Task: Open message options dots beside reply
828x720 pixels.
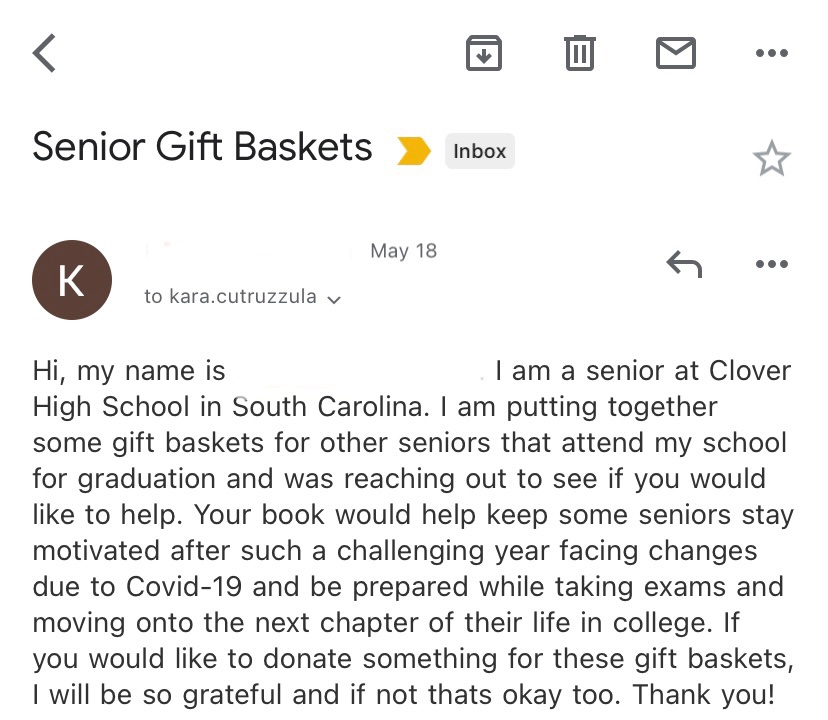Action: (x=771, y=264)
